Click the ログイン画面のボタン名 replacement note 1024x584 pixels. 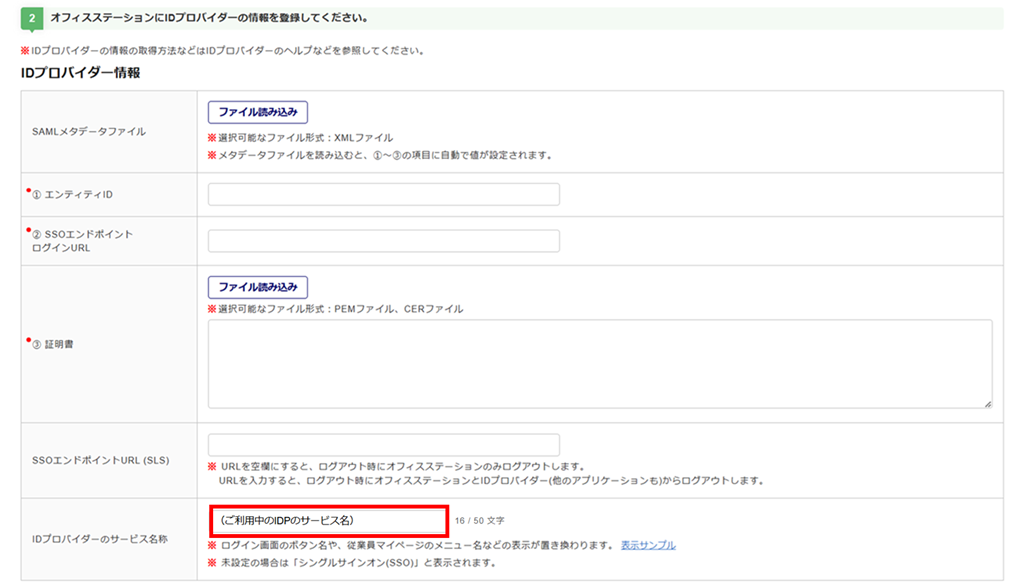(410, 545)
